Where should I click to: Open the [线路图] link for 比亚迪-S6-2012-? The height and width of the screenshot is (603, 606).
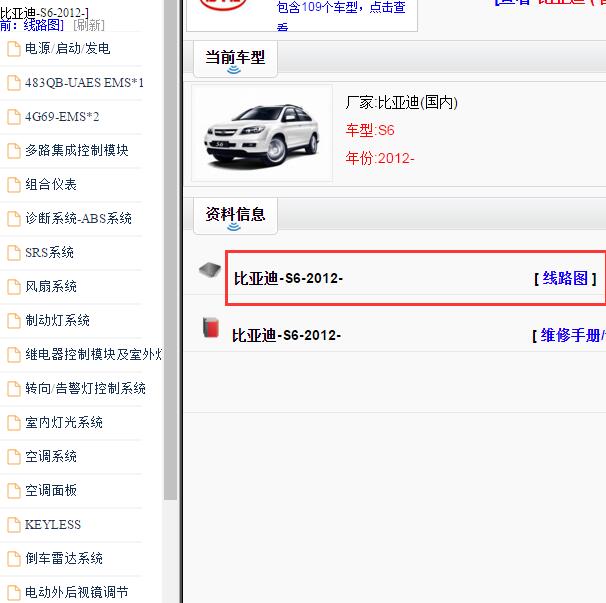click(x=565, y=278)
